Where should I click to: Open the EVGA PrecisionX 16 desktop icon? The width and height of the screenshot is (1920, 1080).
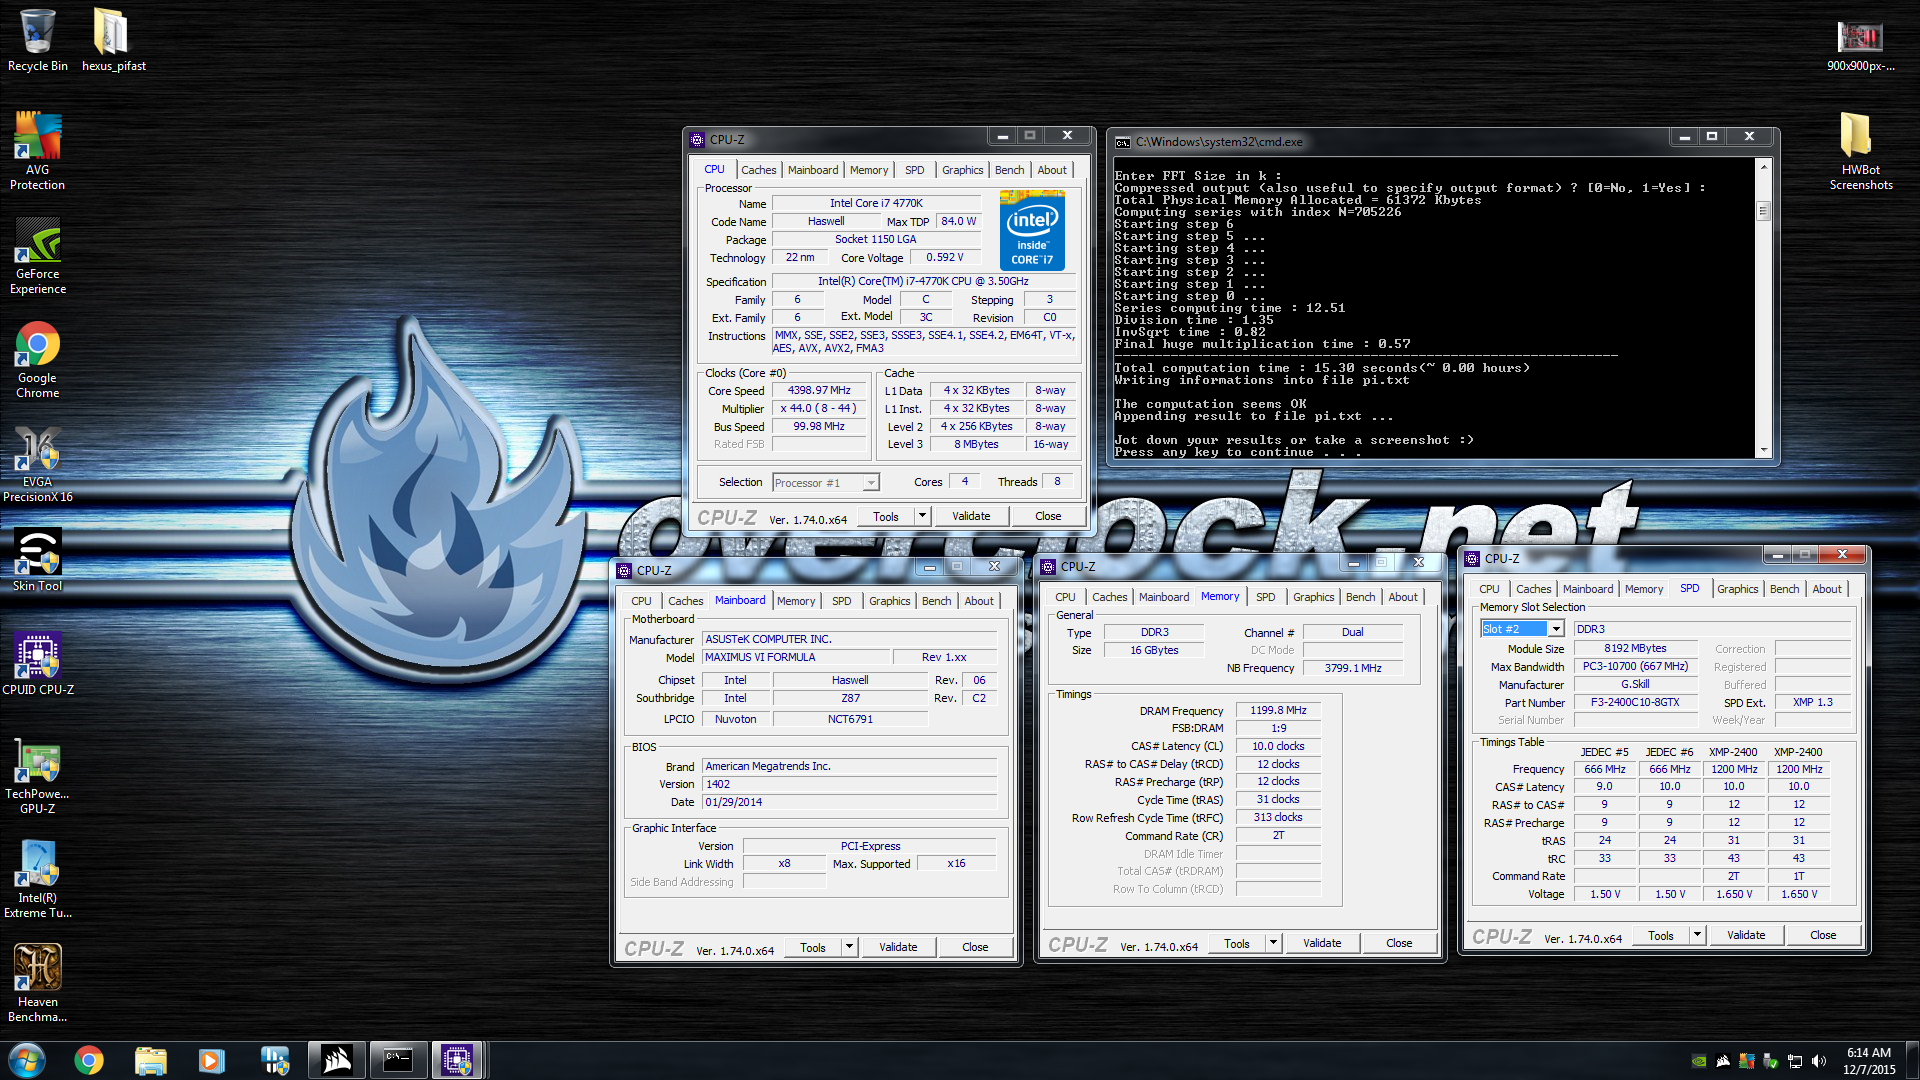point(37,464)
